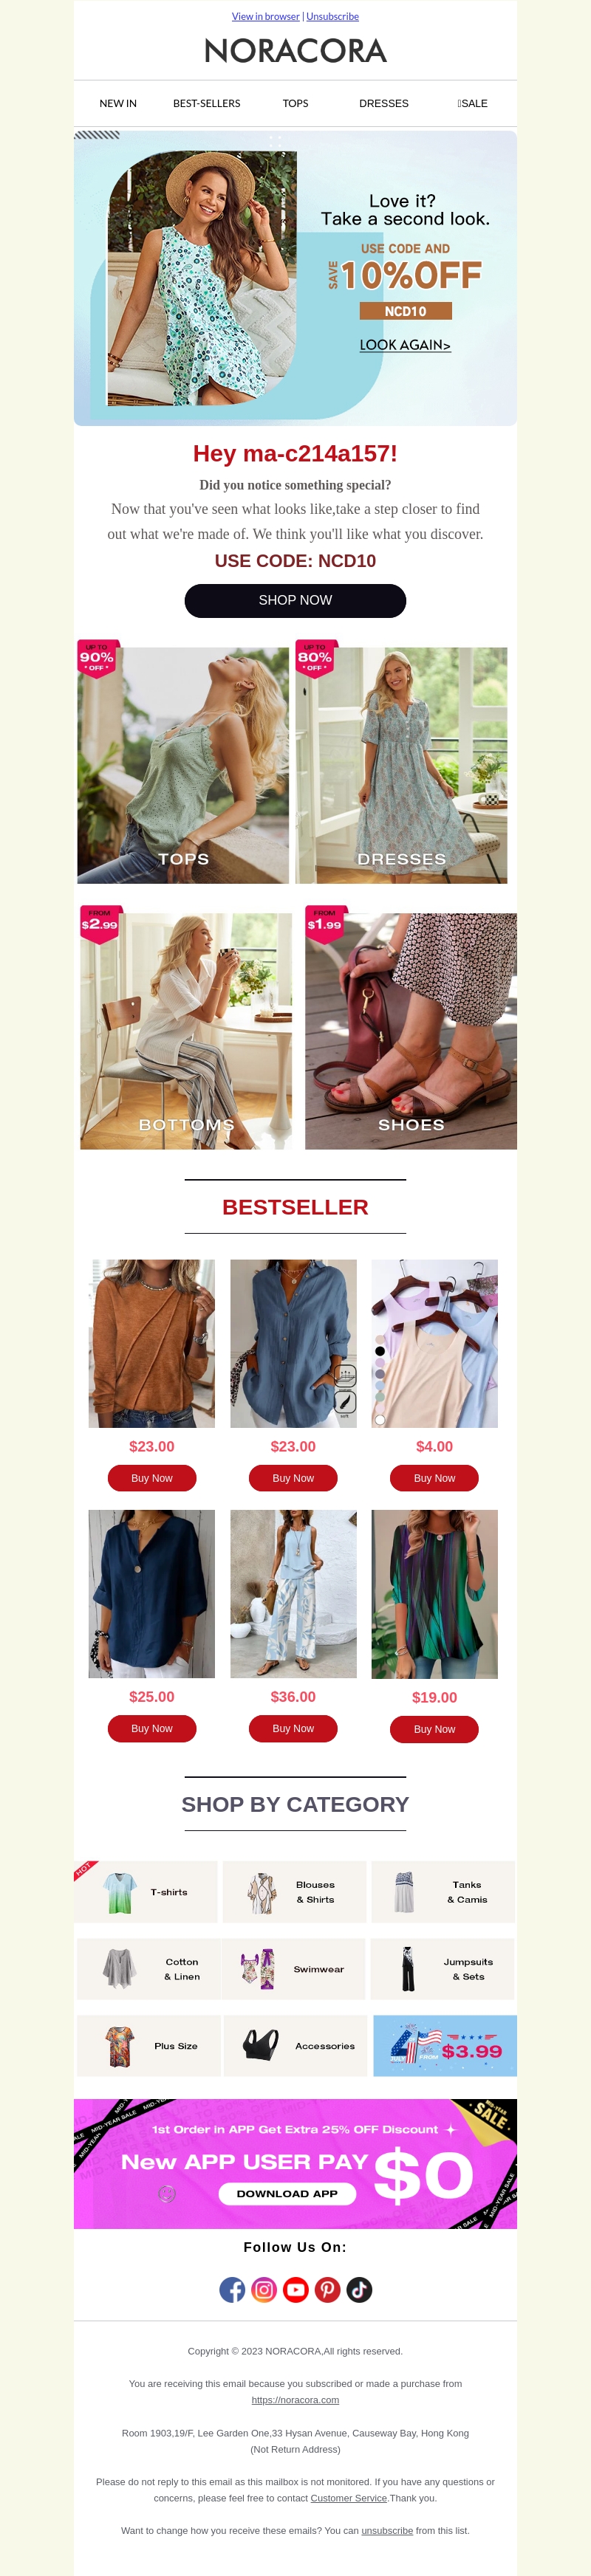The image size is (591, 2576).
Task: Open the TOPS 90% off image
Action: 183,764
